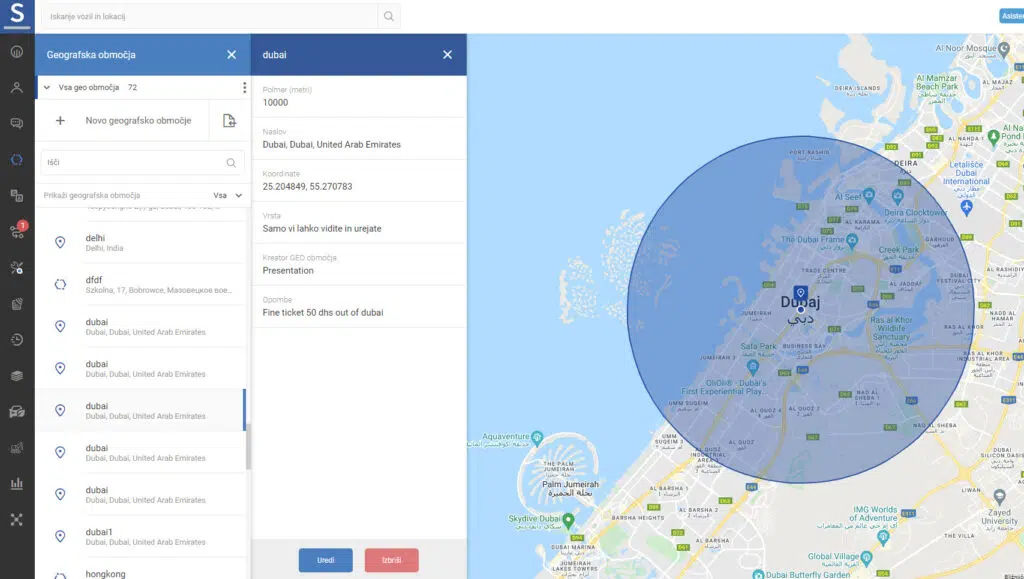Open the bar chart reports sidebar icon

coord(17,484)
